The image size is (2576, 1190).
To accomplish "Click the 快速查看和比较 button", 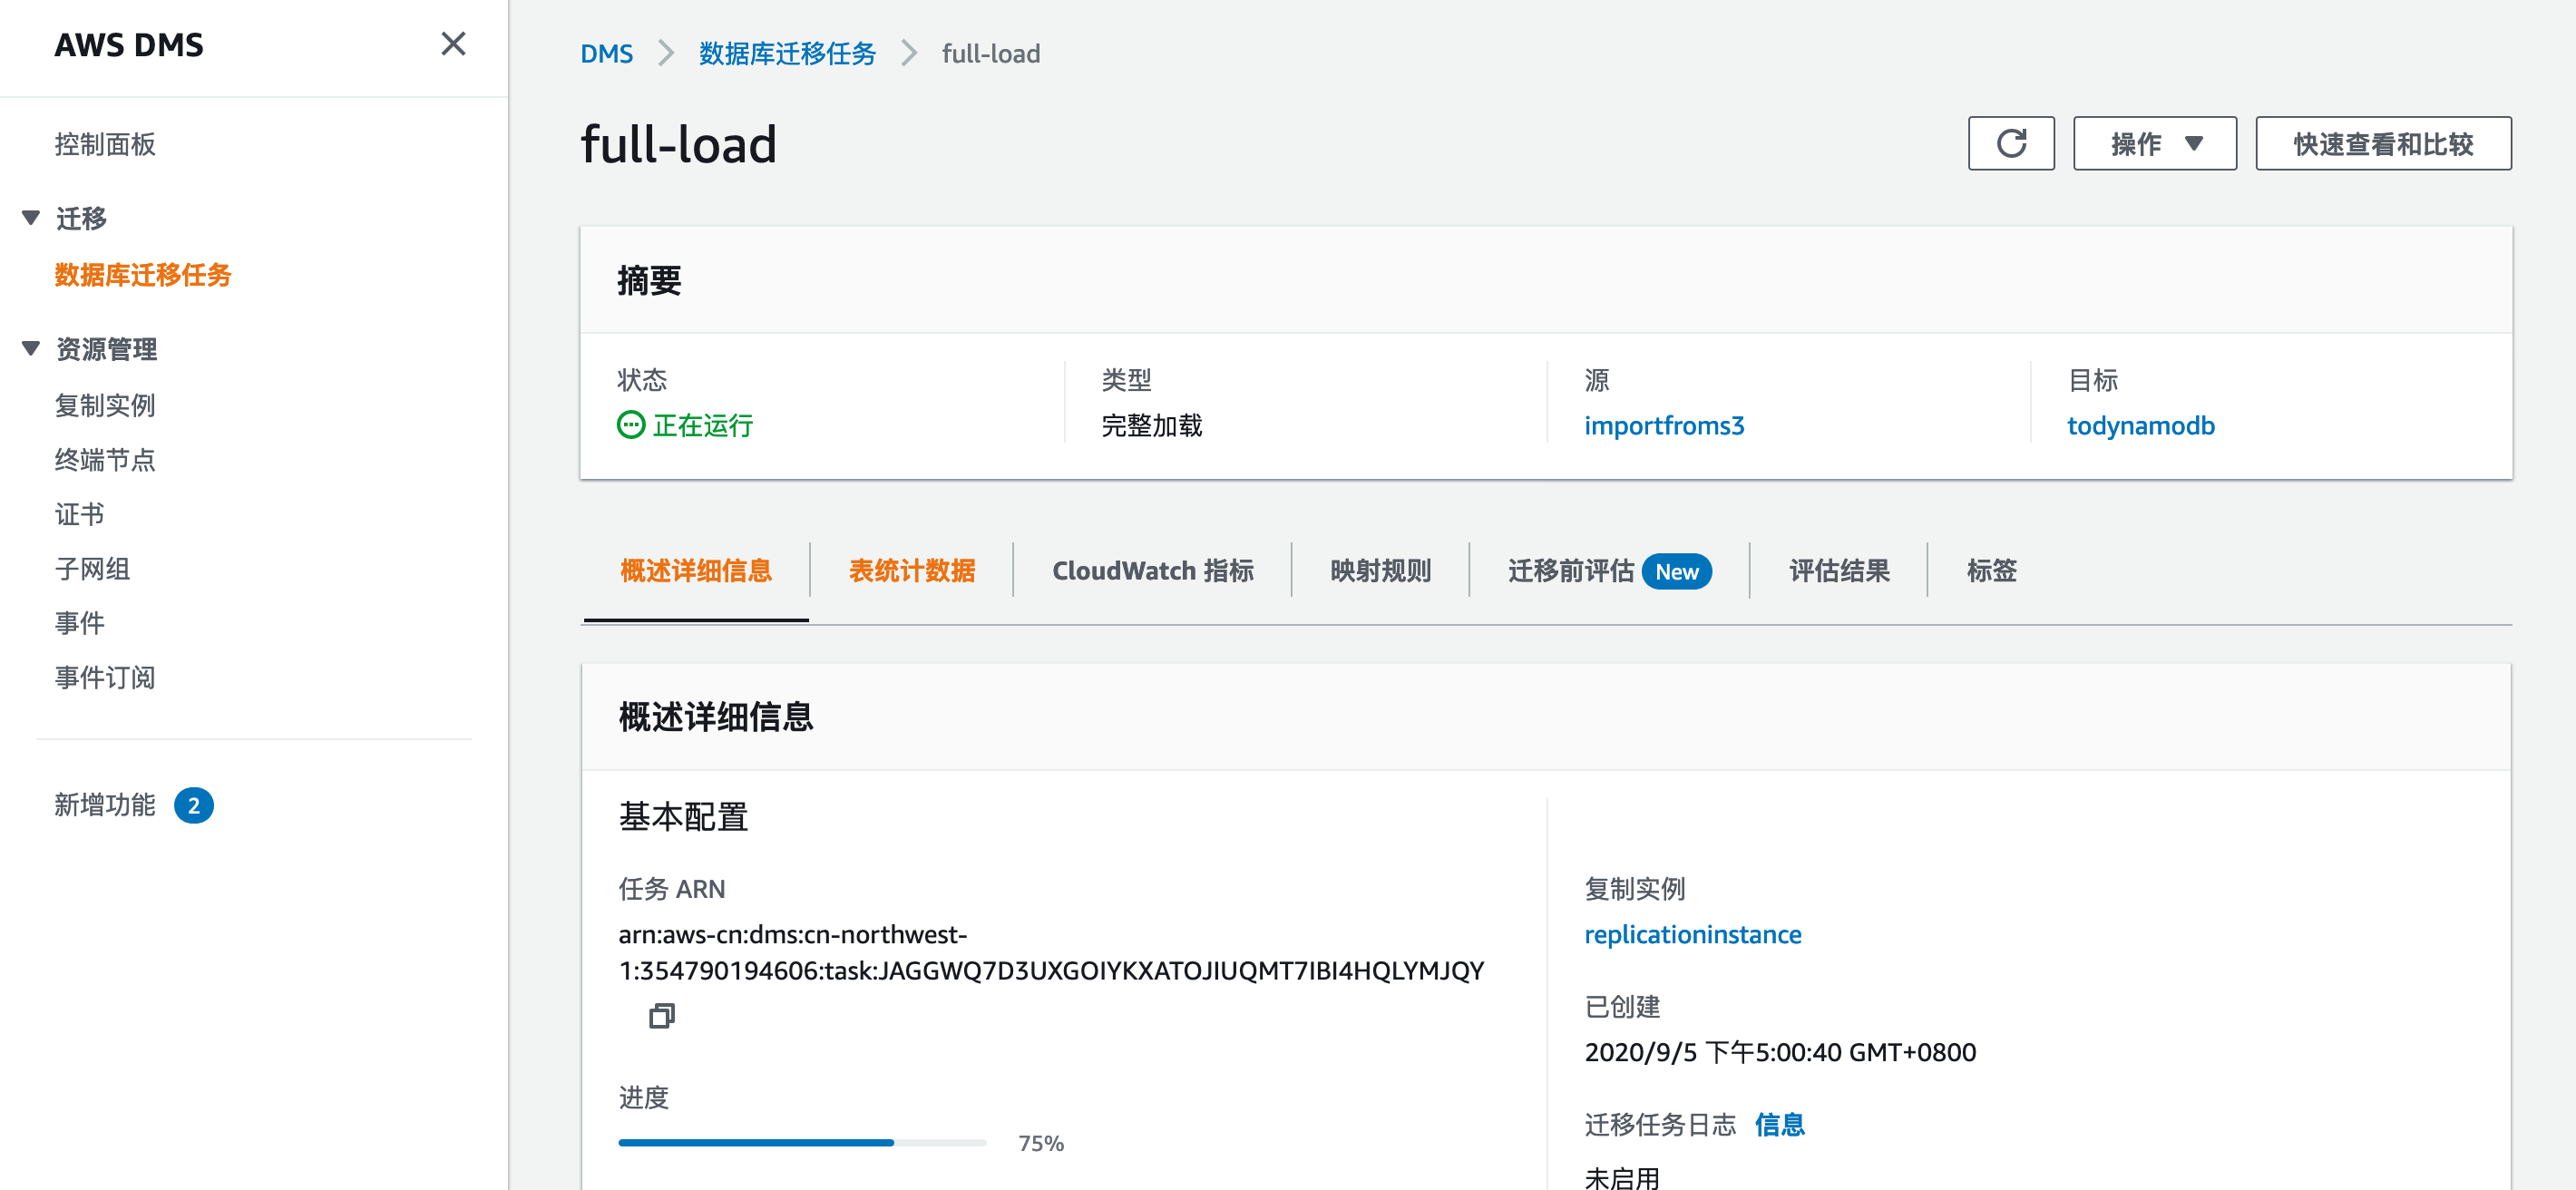I will tap(2382, 143).
